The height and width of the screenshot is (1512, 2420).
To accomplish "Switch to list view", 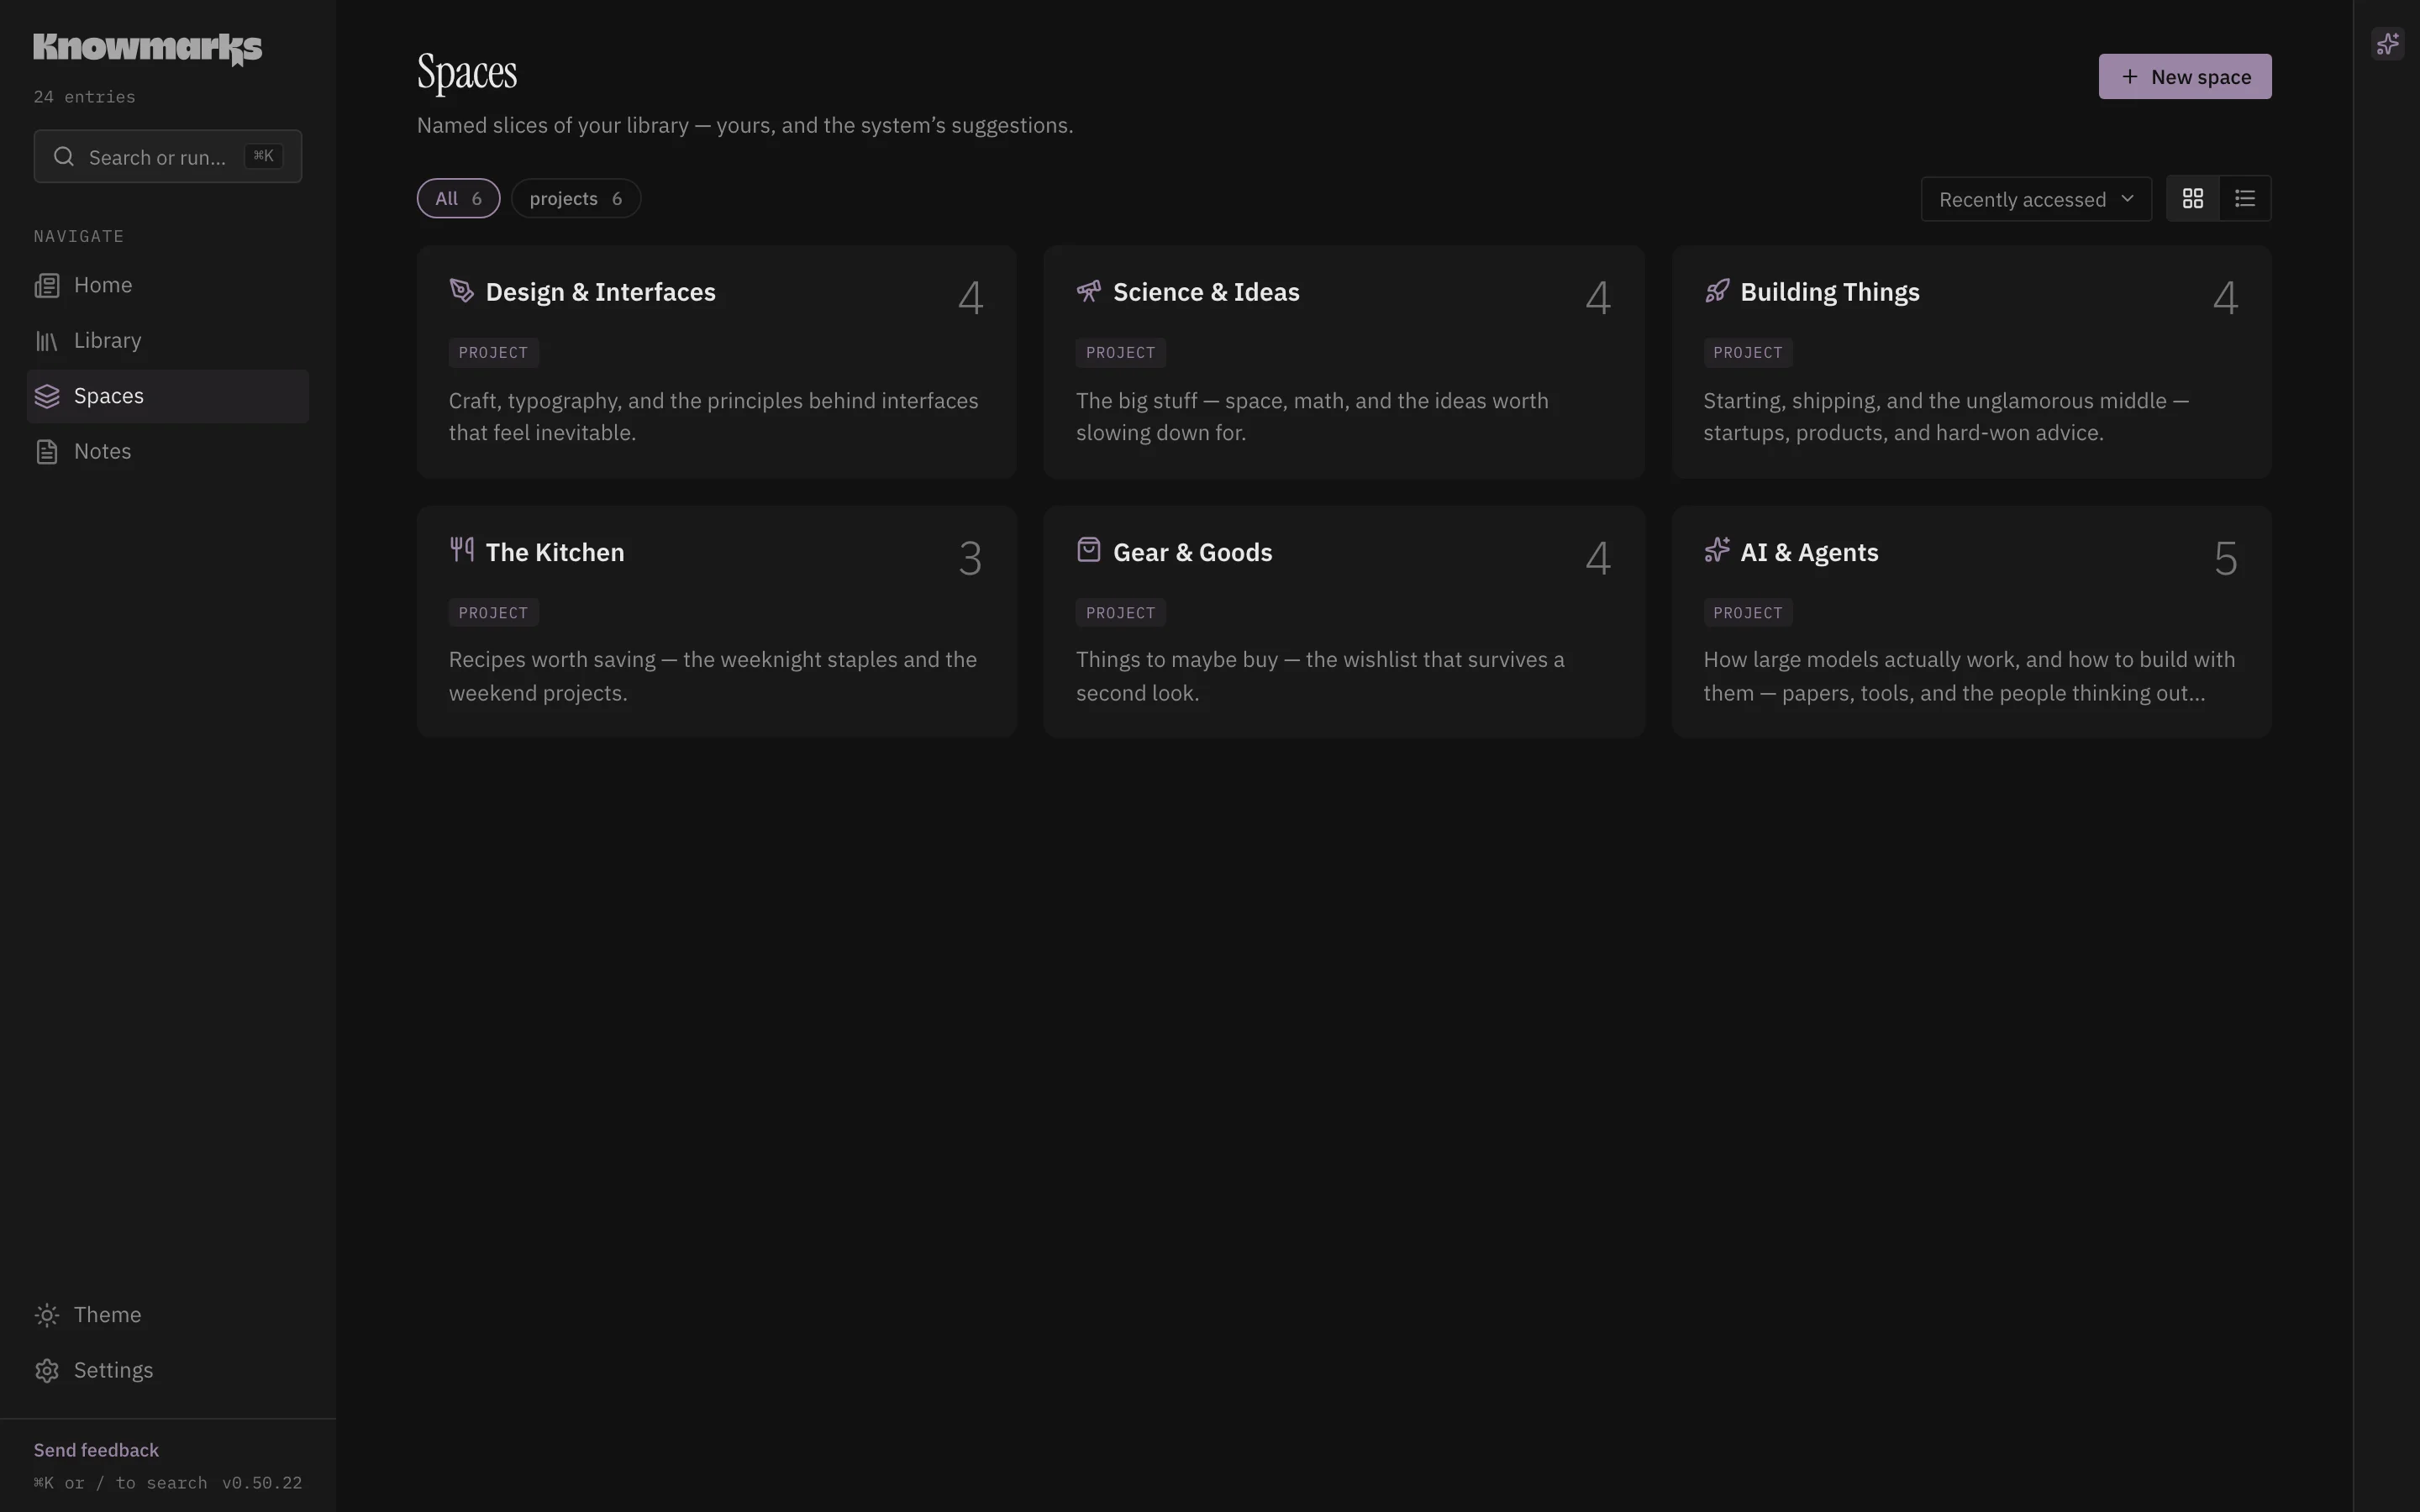I will (x=2245, y=198).
